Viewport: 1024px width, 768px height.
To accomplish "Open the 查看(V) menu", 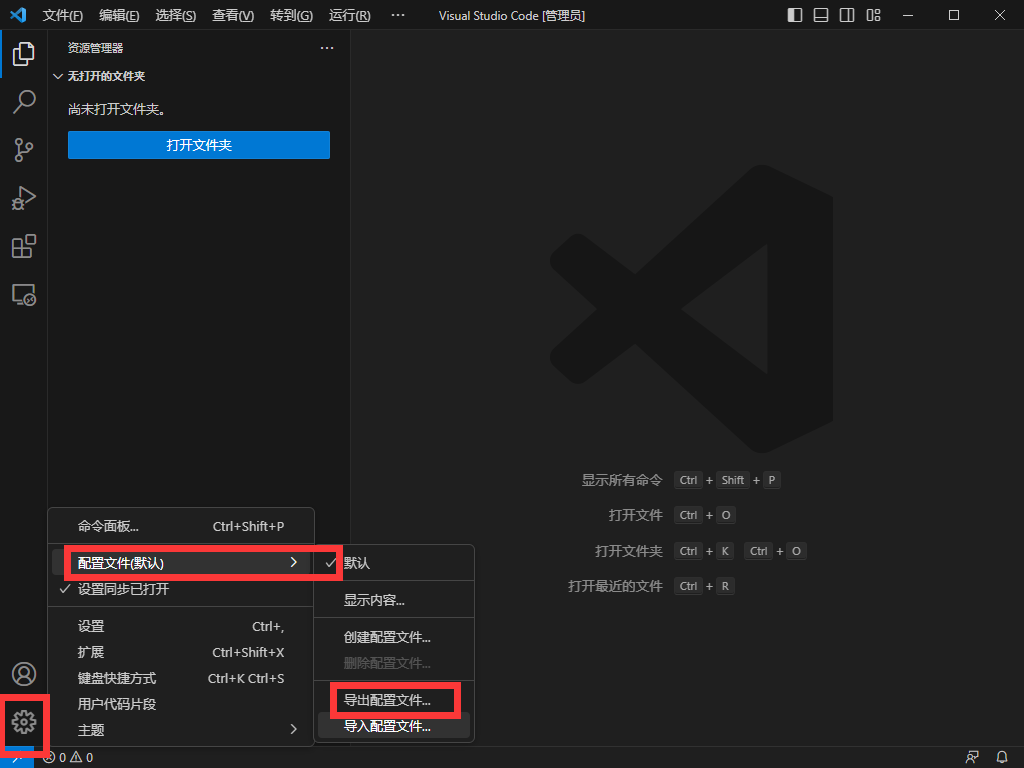I will (233, 15).
